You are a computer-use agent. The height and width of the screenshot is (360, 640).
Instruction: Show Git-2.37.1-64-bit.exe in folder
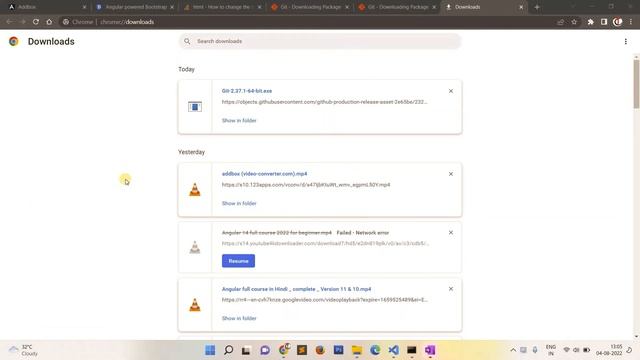click(x=239, y=120)
